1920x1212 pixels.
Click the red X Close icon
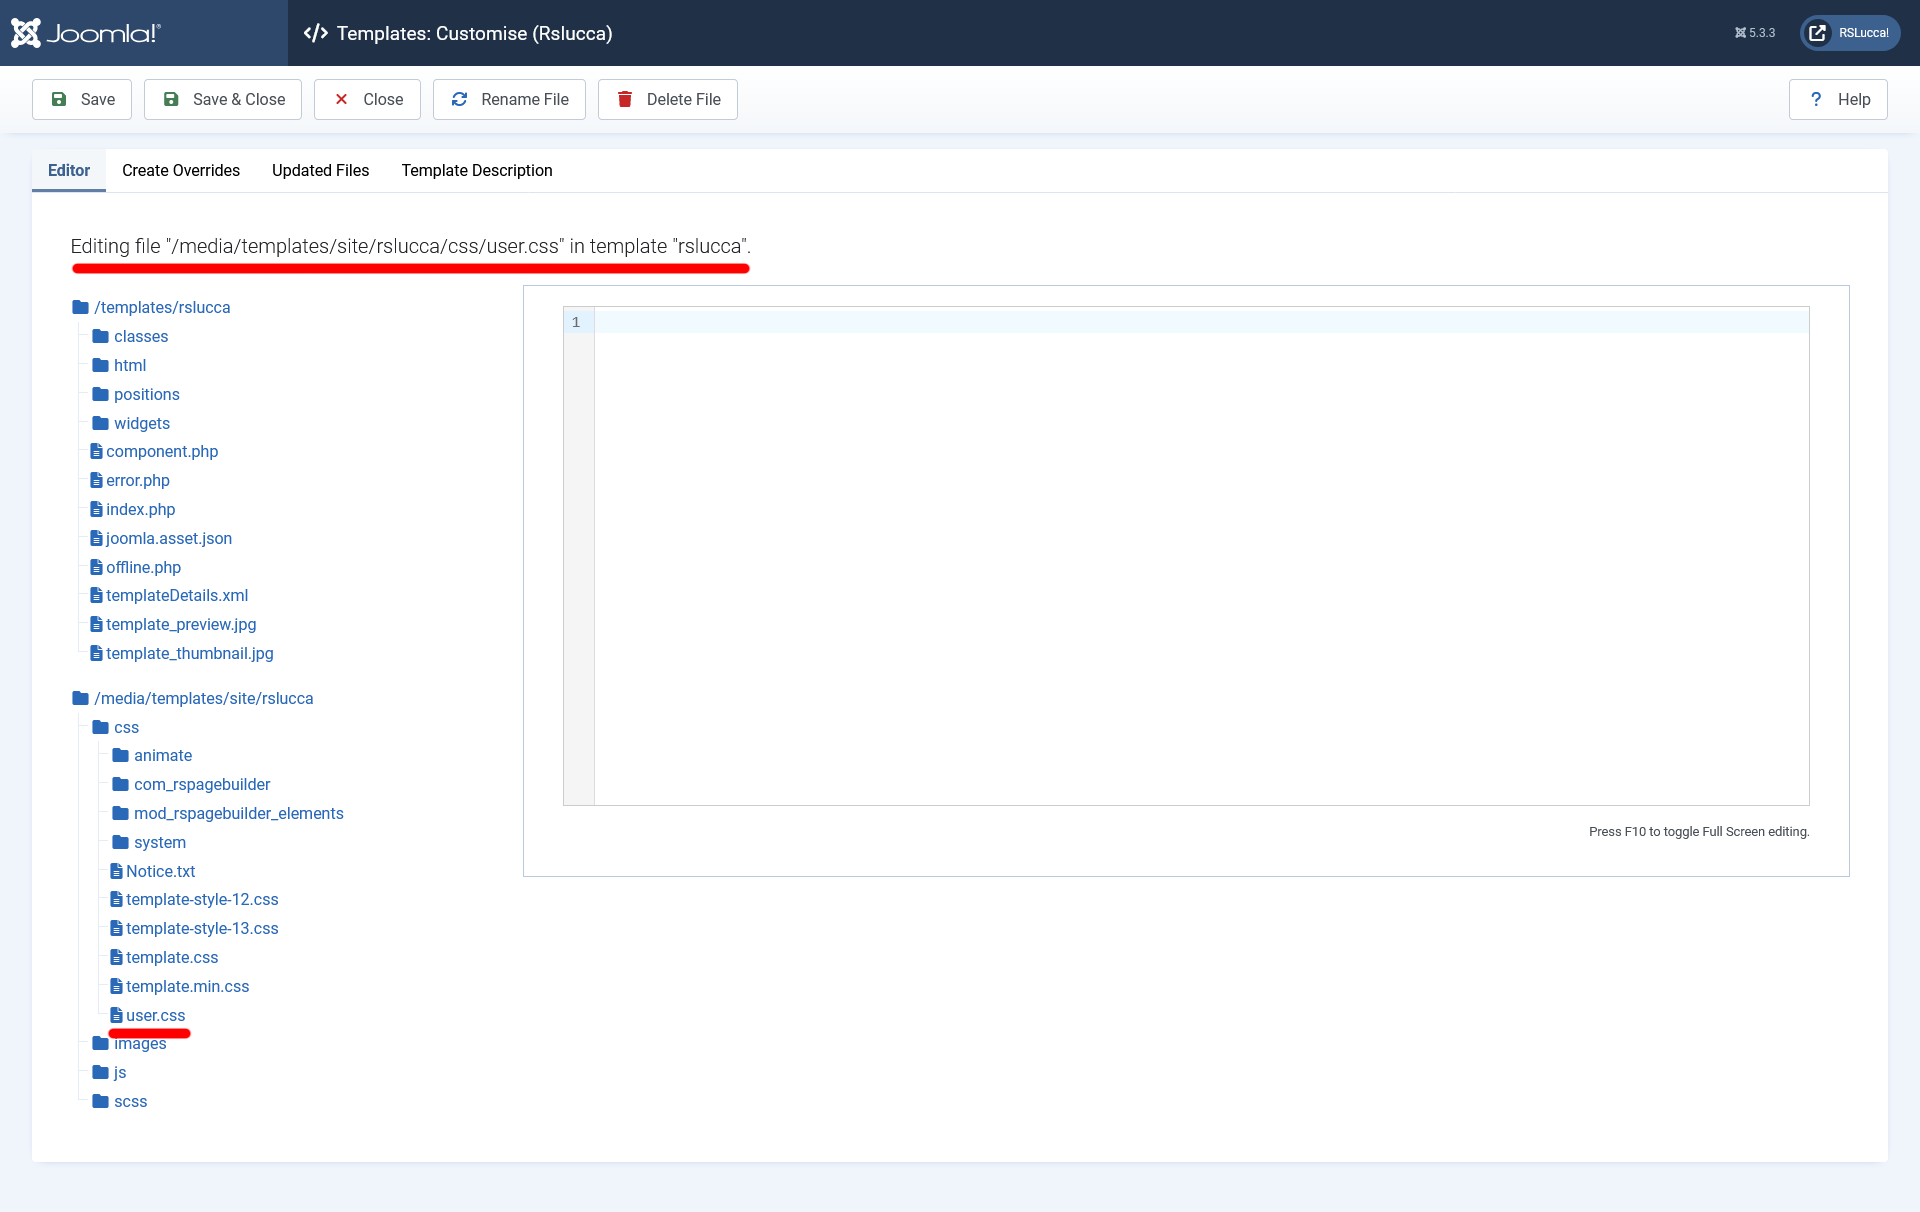coord(341,99)
